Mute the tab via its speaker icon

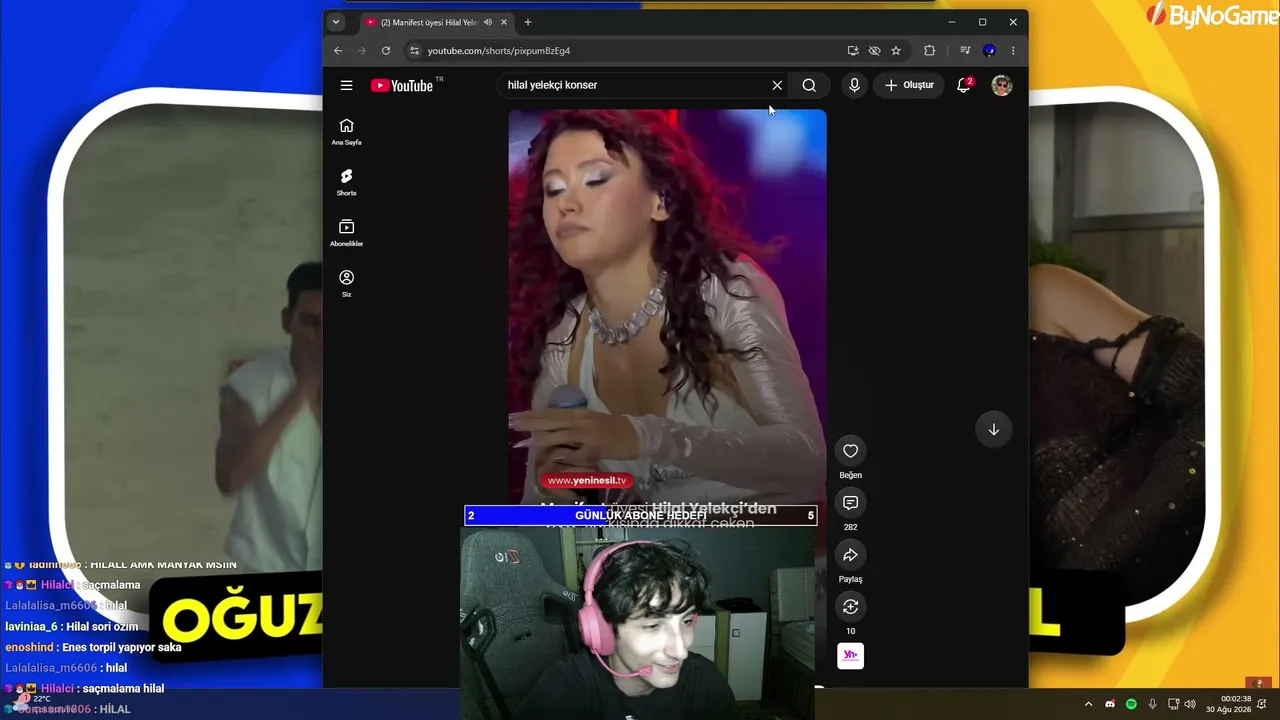tap(488, 22)
